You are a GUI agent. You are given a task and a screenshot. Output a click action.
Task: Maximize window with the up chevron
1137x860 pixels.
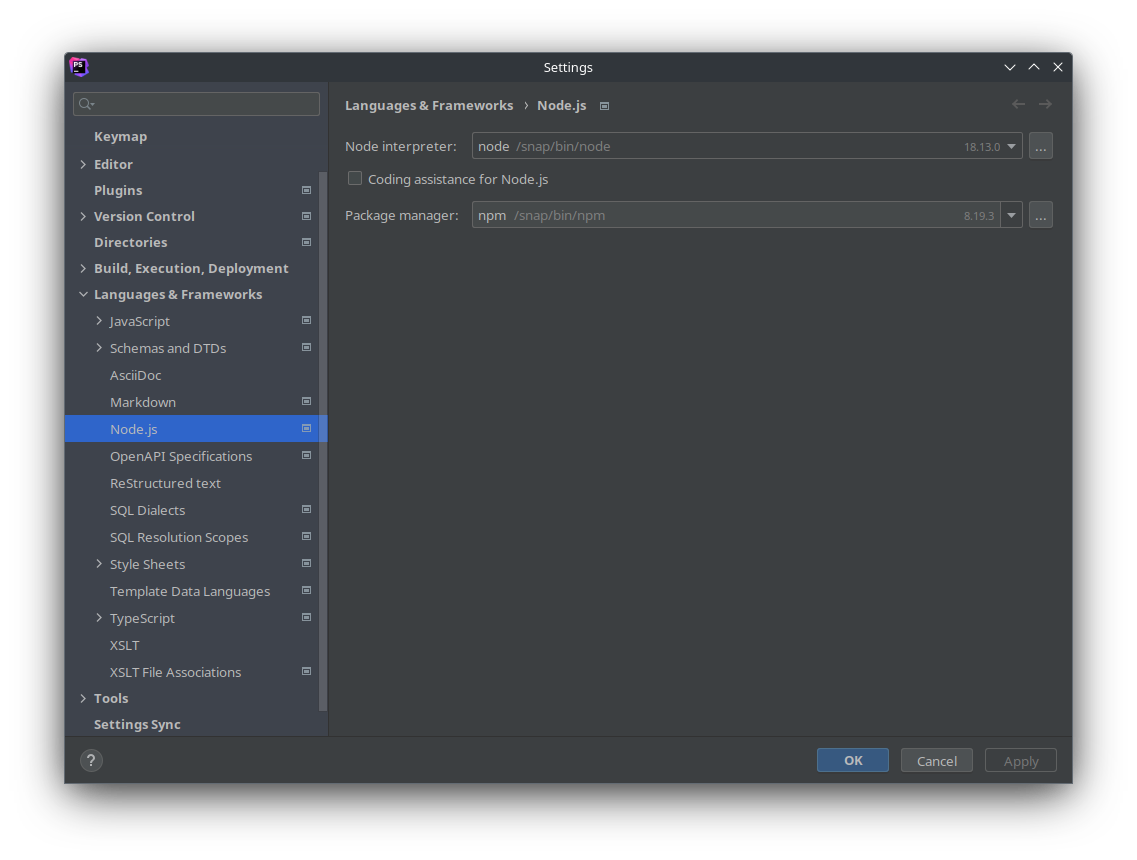click(1034, 67)
